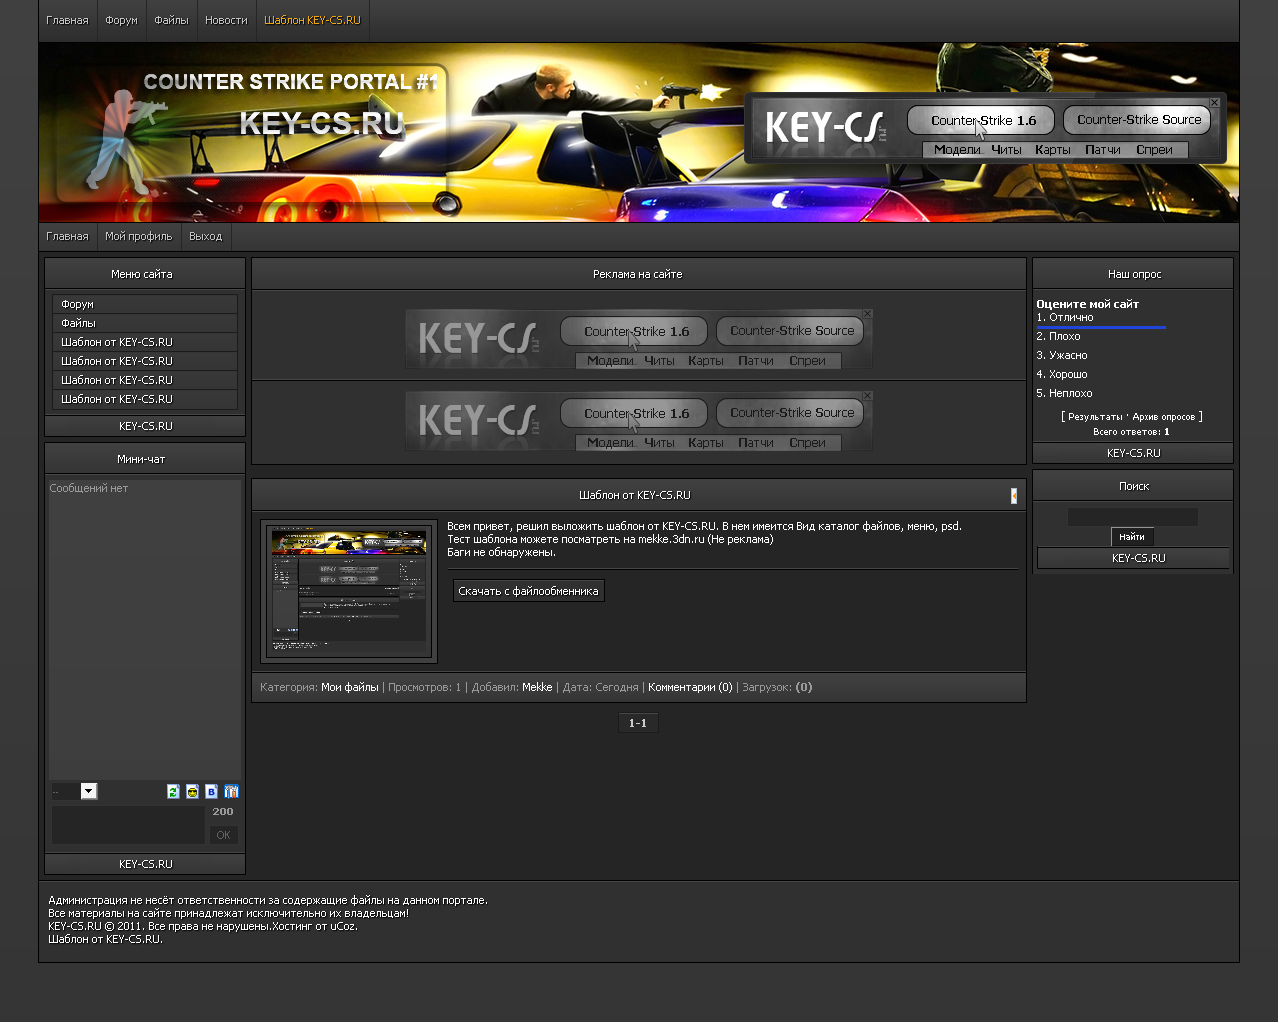Open the Архив опросов link

click(x=1164, y=417)
